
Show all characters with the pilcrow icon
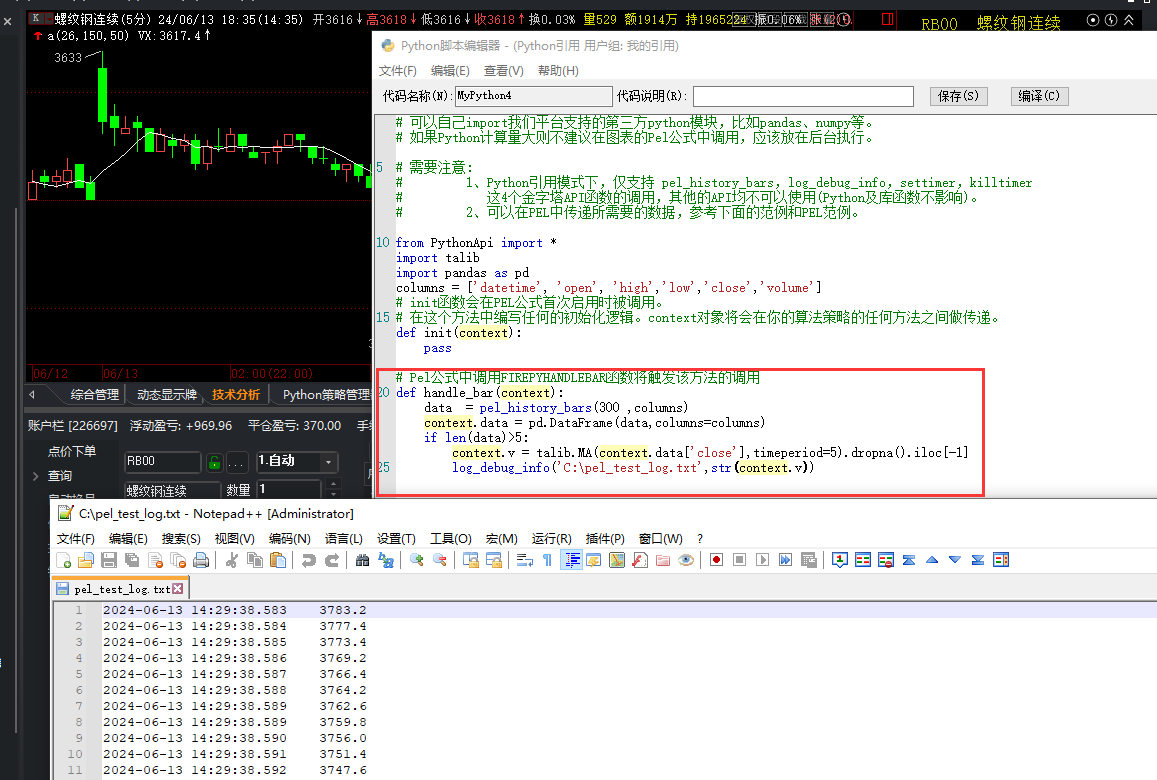tap(548, 560)
